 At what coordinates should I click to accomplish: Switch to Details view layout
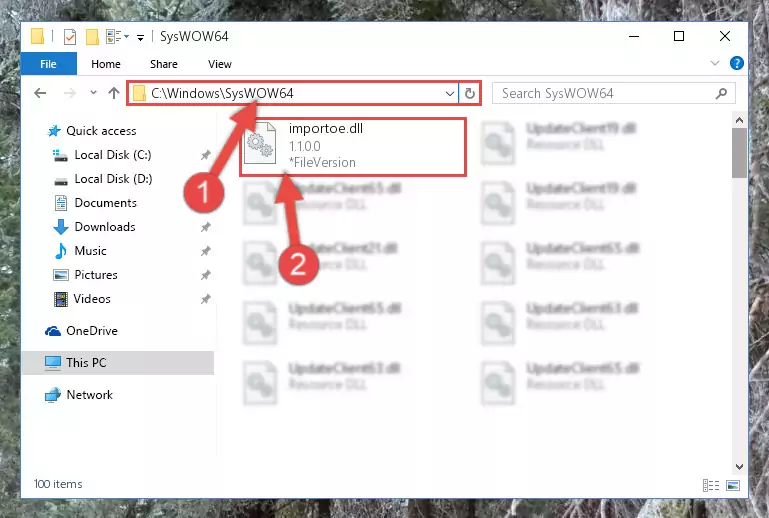point(711,485)
